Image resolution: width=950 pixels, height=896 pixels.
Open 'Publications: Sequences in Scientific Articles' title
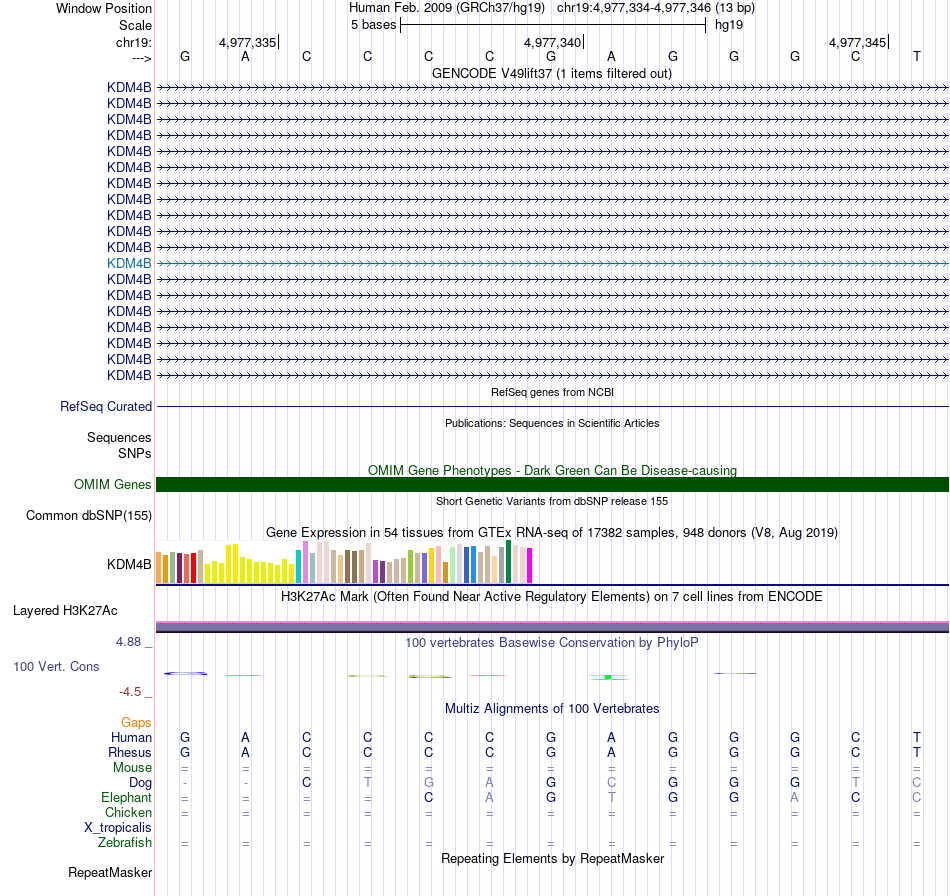[x=552, y=423]
